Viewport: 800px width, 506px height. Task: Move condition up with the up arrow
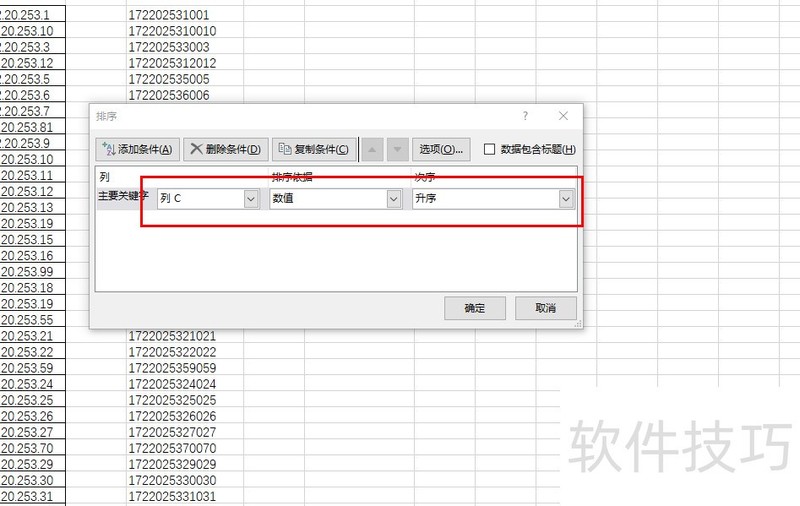pyautogui.click(x=372, y=149)
